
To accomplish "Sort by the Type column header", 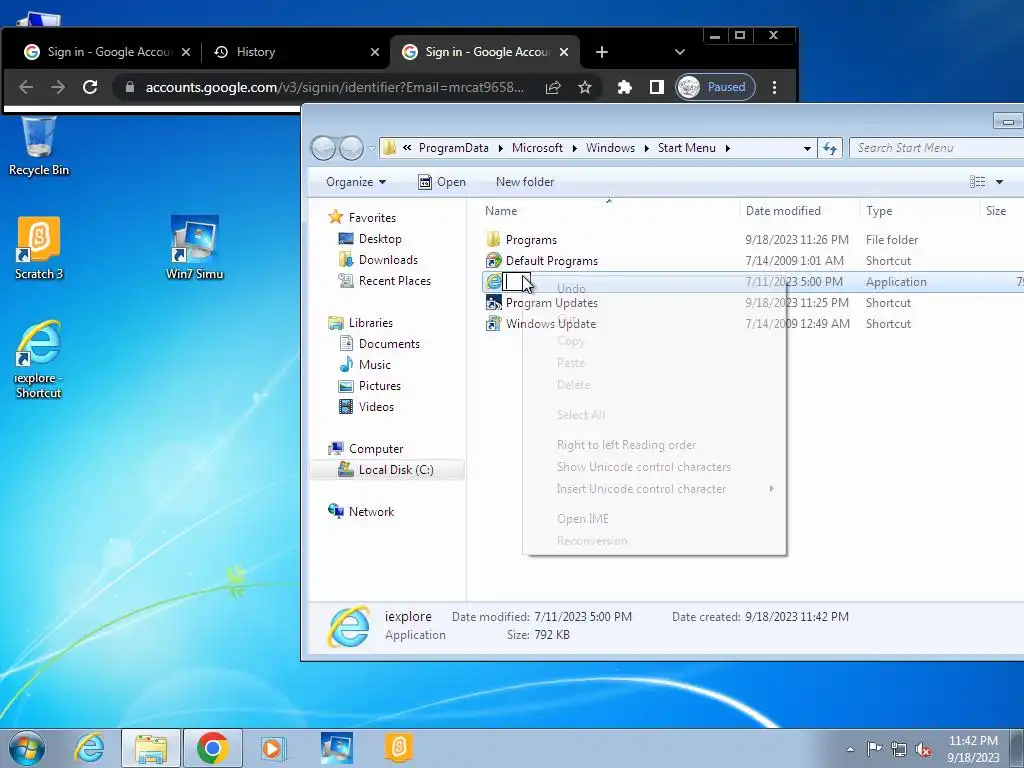I will [920, 211].
